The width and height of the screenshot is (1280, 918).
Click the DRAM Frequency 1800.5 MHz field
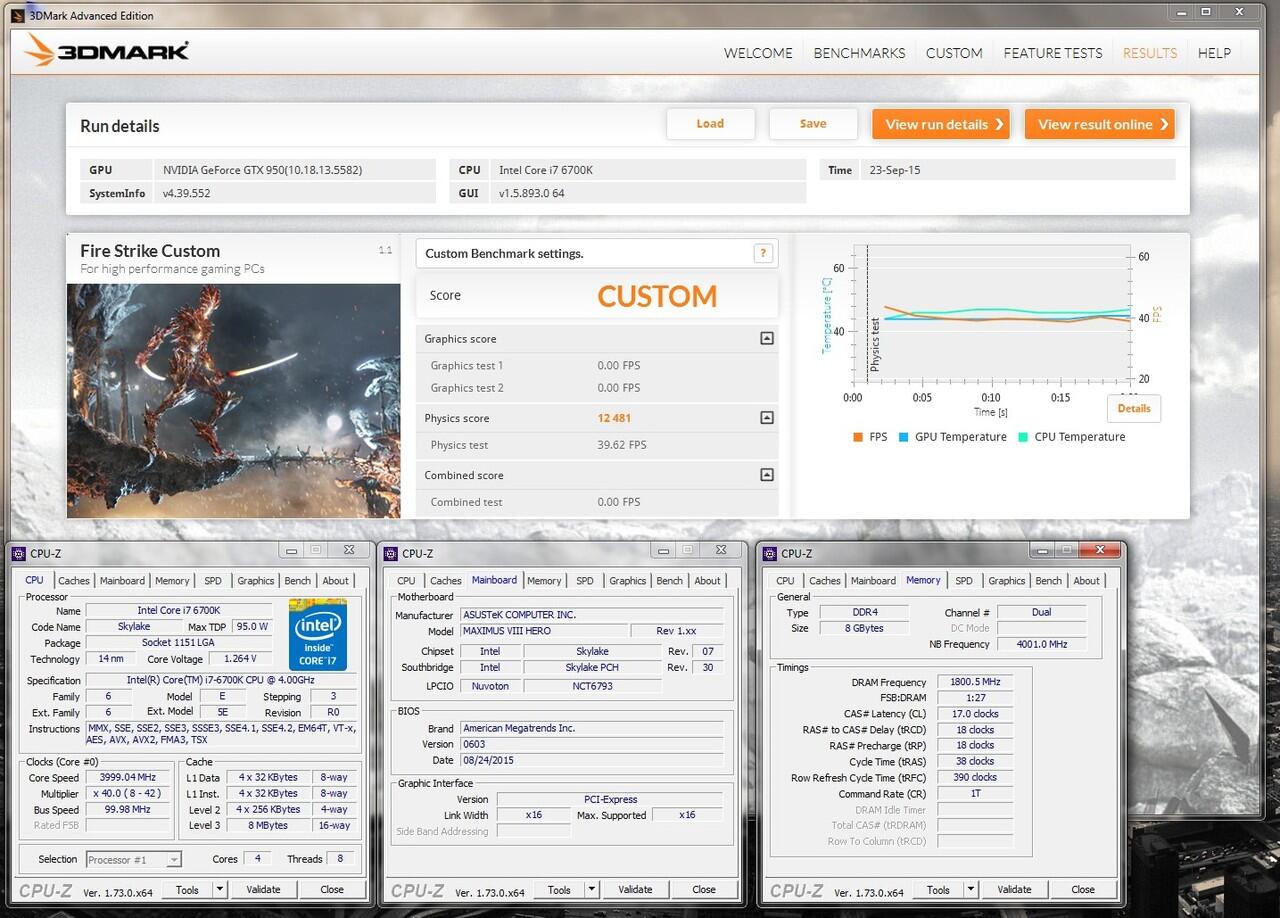(x=975, y=682)
